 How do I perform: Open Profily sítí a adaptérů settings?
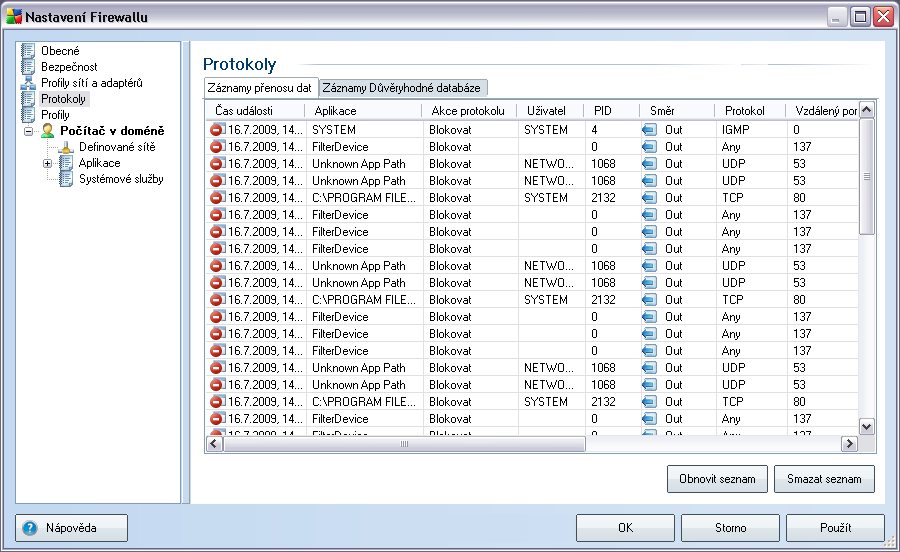tap(92, 83)
